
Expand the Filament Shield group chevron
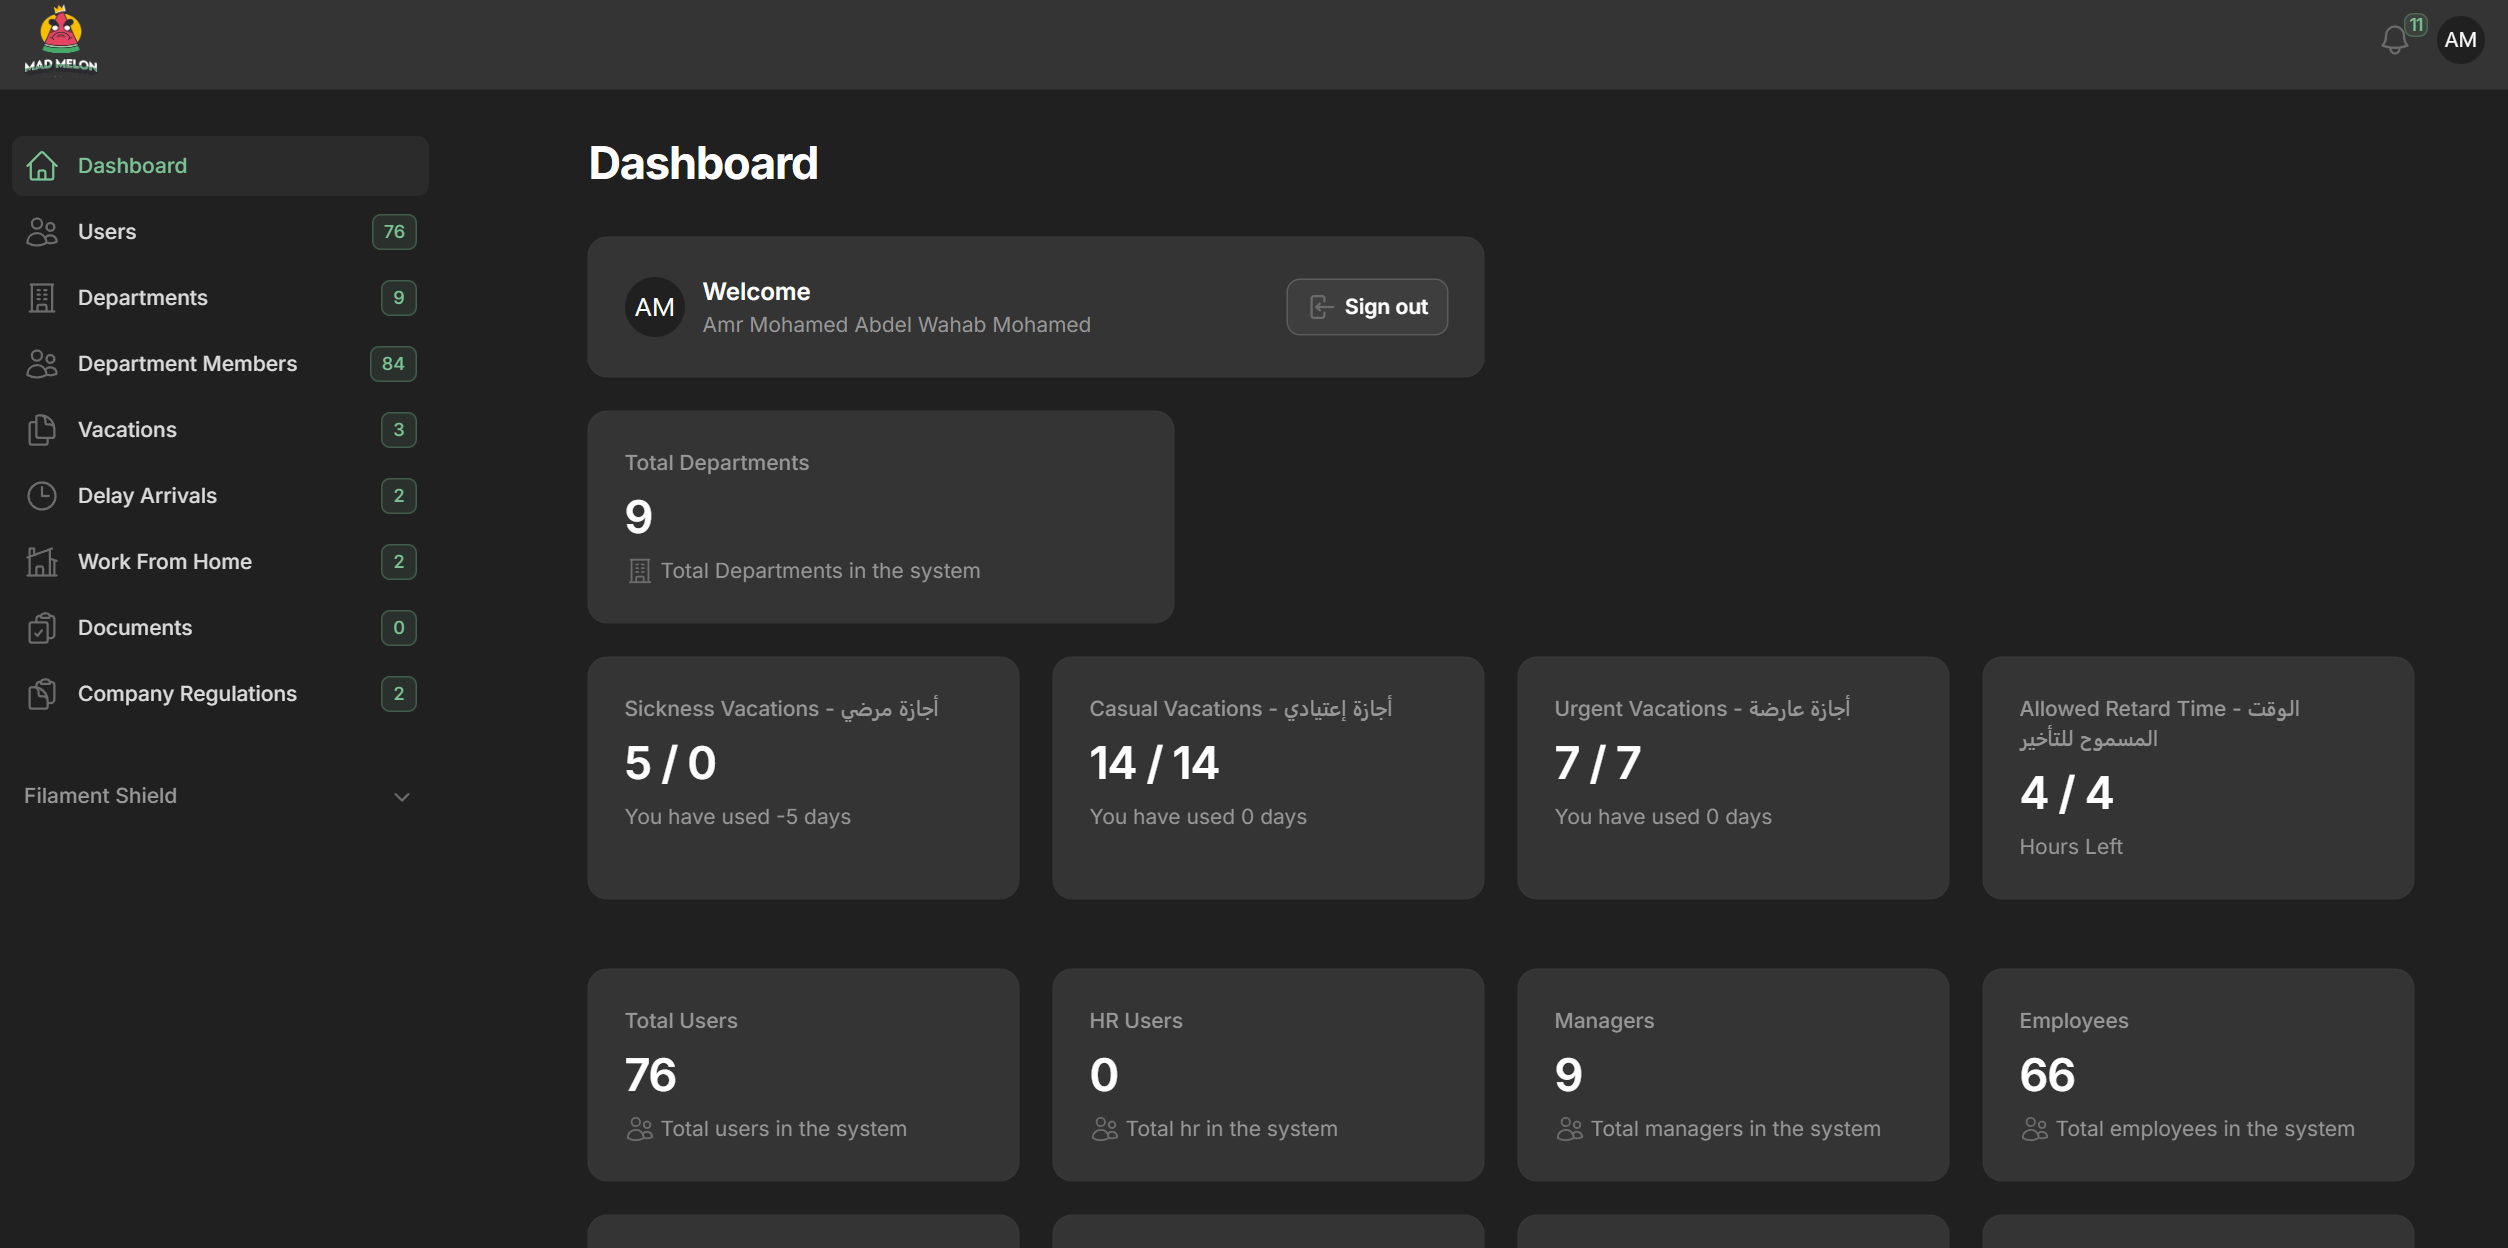pos(401,797)
